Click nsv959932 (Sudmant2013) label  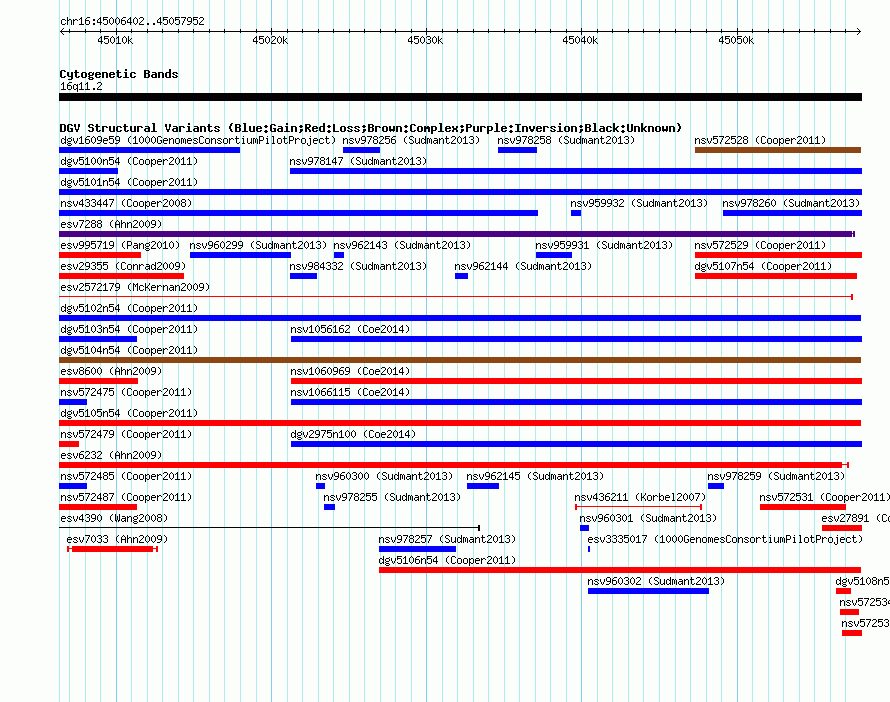tap(639, 203)
